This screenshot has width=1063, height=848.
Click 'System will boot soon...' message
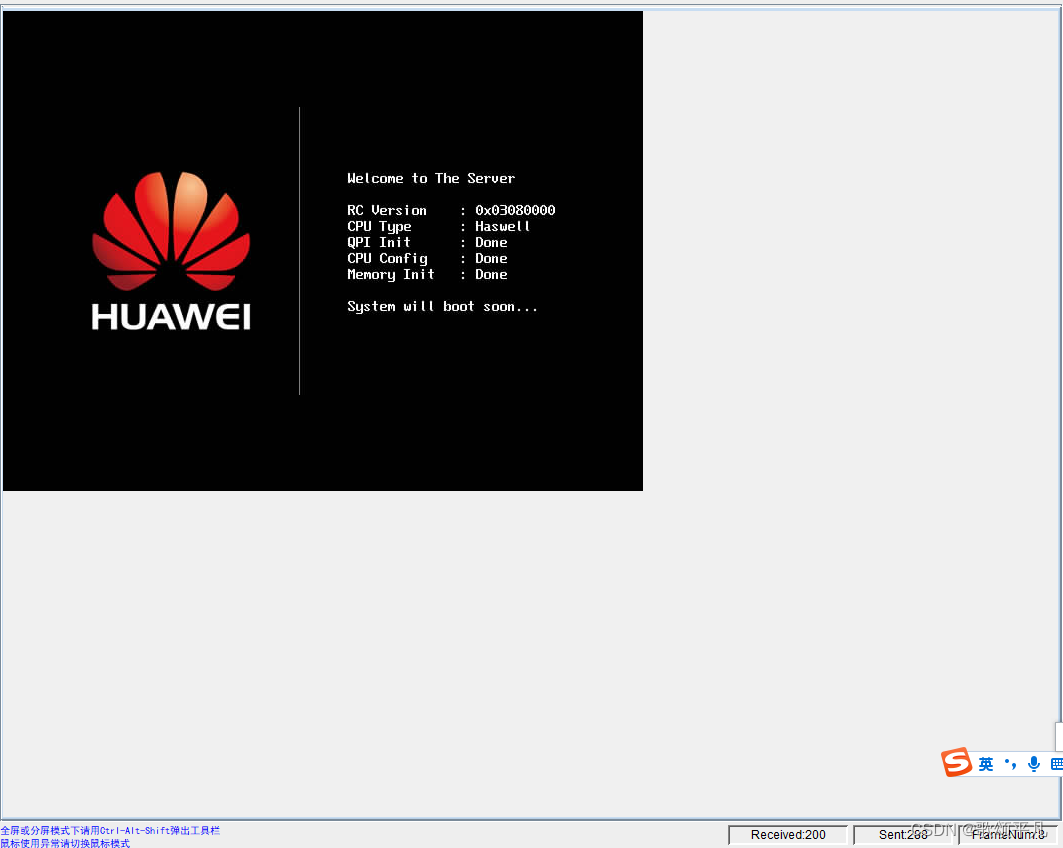pyautogui.click(x=443, y=306)
